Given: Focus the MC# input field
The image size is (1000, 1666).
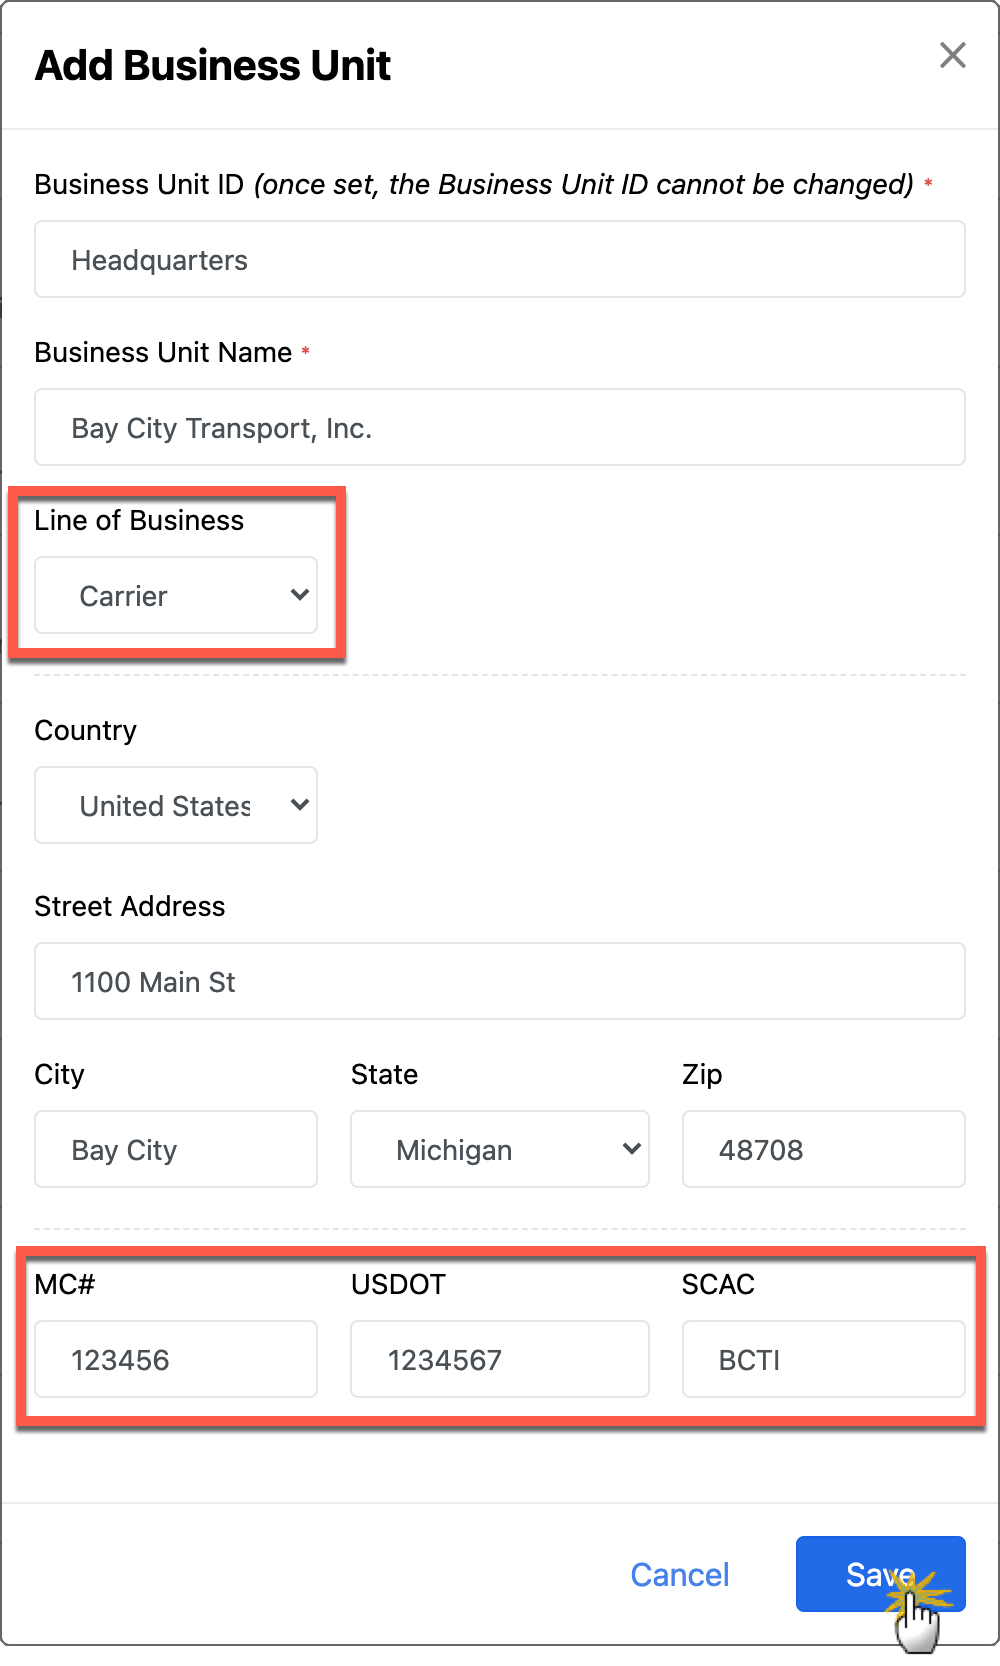Looking at the screenshot, I should [x=176, y=1360].
